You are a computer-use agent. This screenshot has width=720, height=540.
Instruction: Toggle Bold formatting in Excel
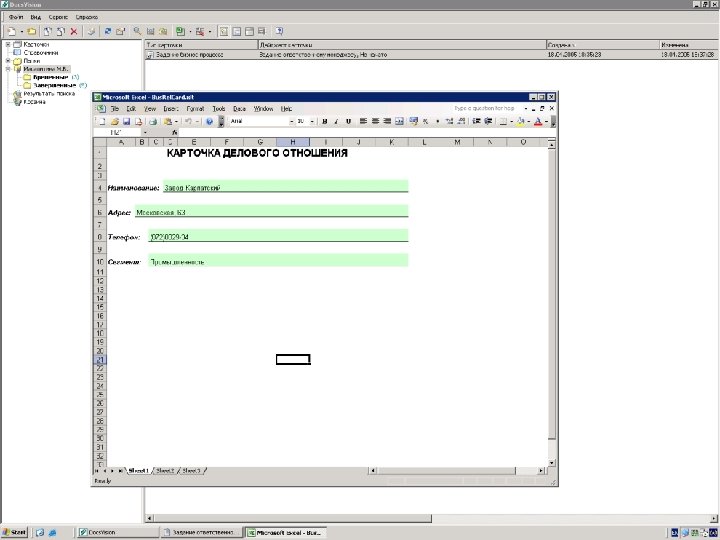[x=325, y=121]
